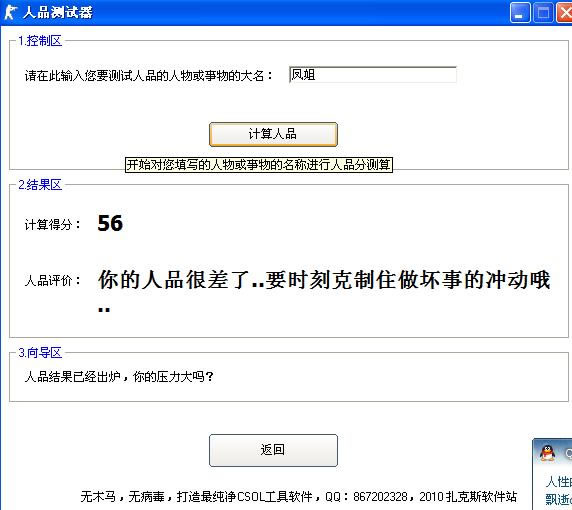The width and height of the screenshot is (572, 510).
Task: Open the 飘逝 link in QQ popup
Action: 559,499
